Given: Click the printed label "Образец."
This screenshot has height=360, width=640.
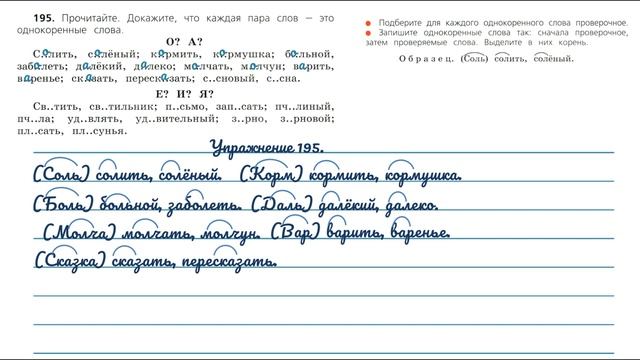Looking at the screenshot, I should point(426,59).
